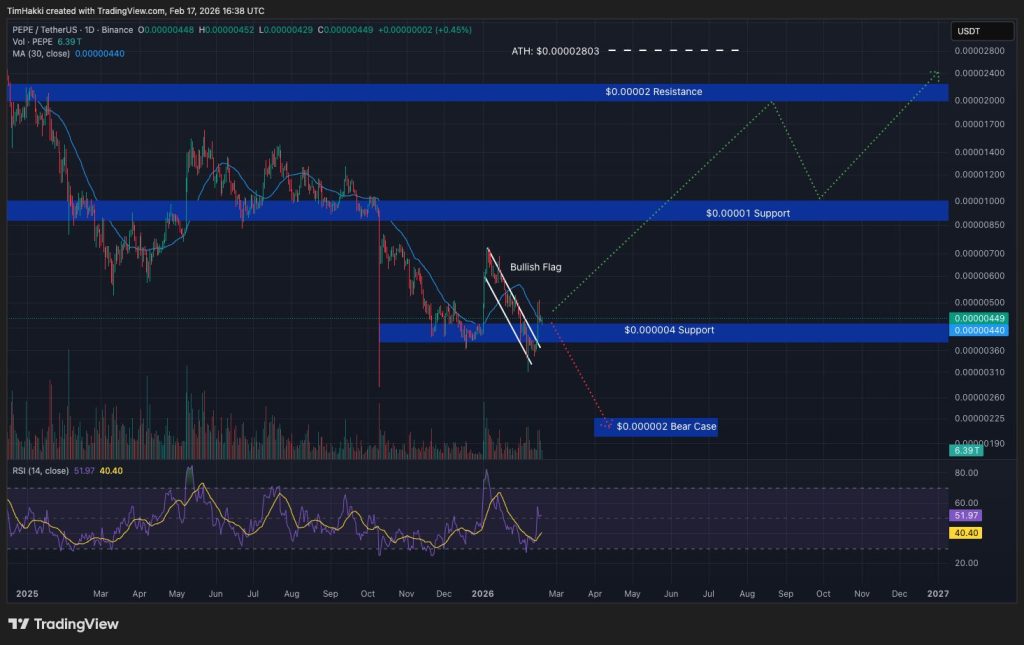Click the purple 51.97 RSI value tag

tap(965, 515)
